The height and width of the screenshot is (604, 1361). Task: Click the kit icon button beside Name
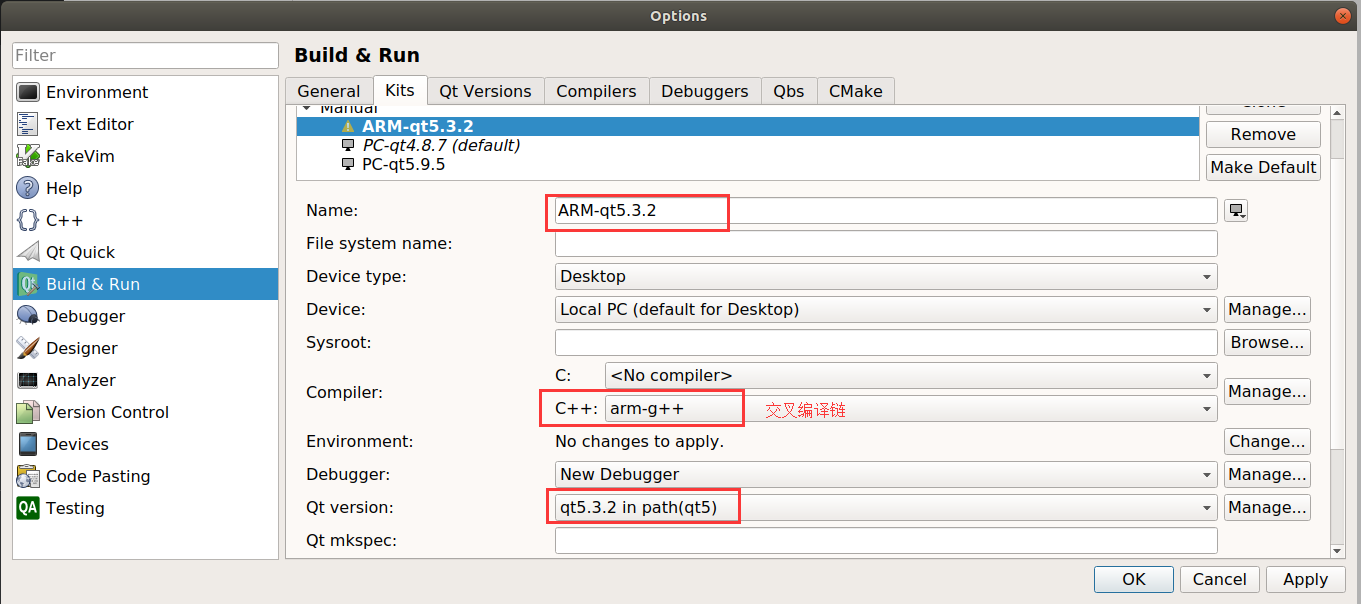[1237, 211]
